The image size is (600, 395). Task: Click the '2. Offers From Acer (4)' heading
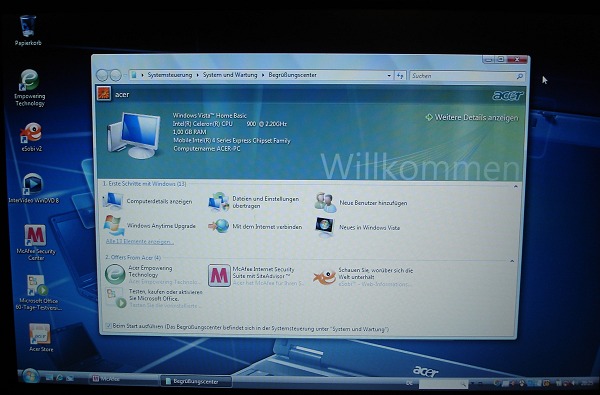[x=133, y=258]
